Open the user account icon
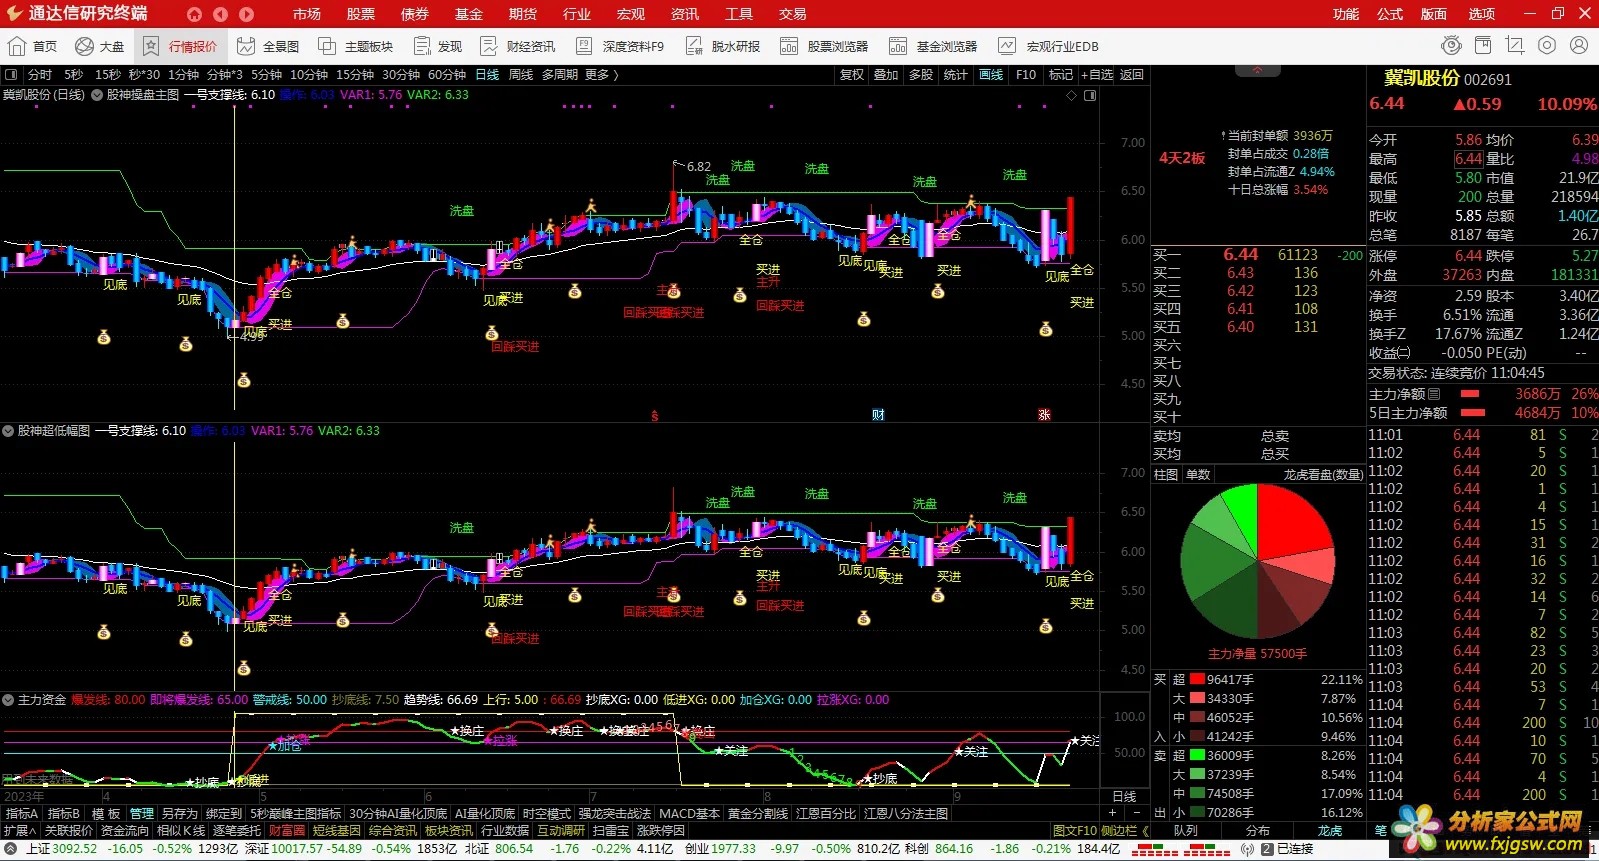Screen dimensions: 1599x861 pos(1579,45)
